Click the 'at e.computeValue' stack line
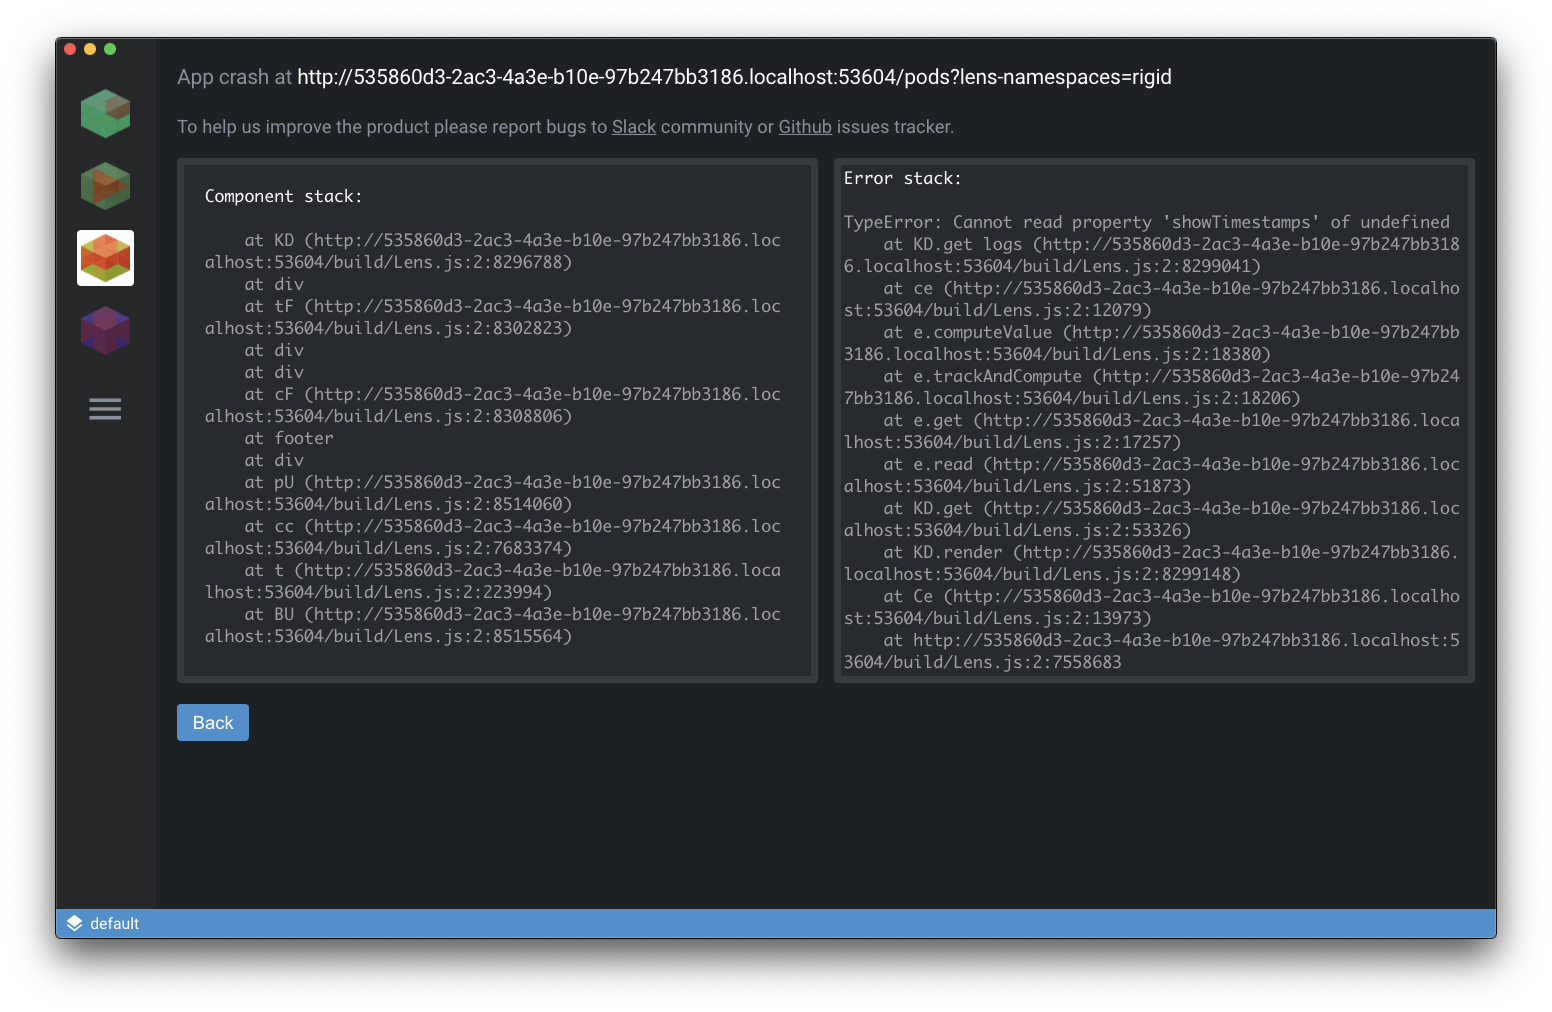The height and width of the screenshot is (1012, 1552). click(1151, 343)
